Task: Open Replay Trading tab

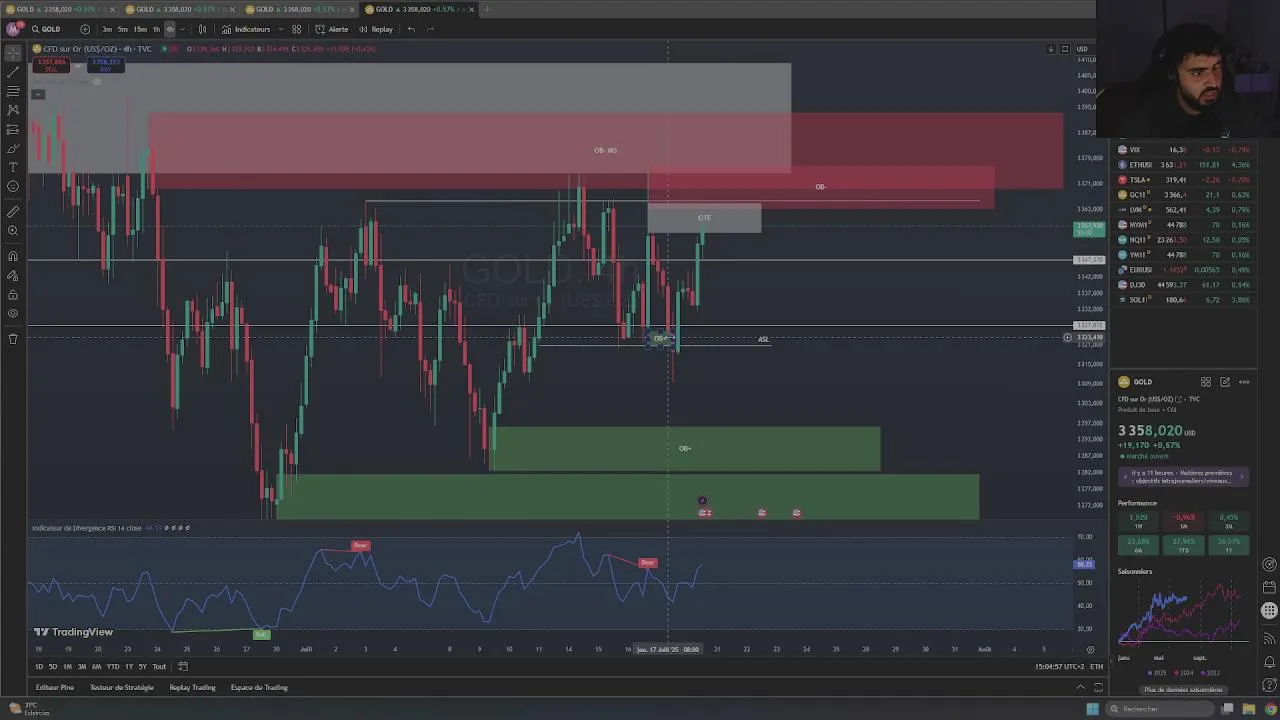Action: (x=192, y=687)
